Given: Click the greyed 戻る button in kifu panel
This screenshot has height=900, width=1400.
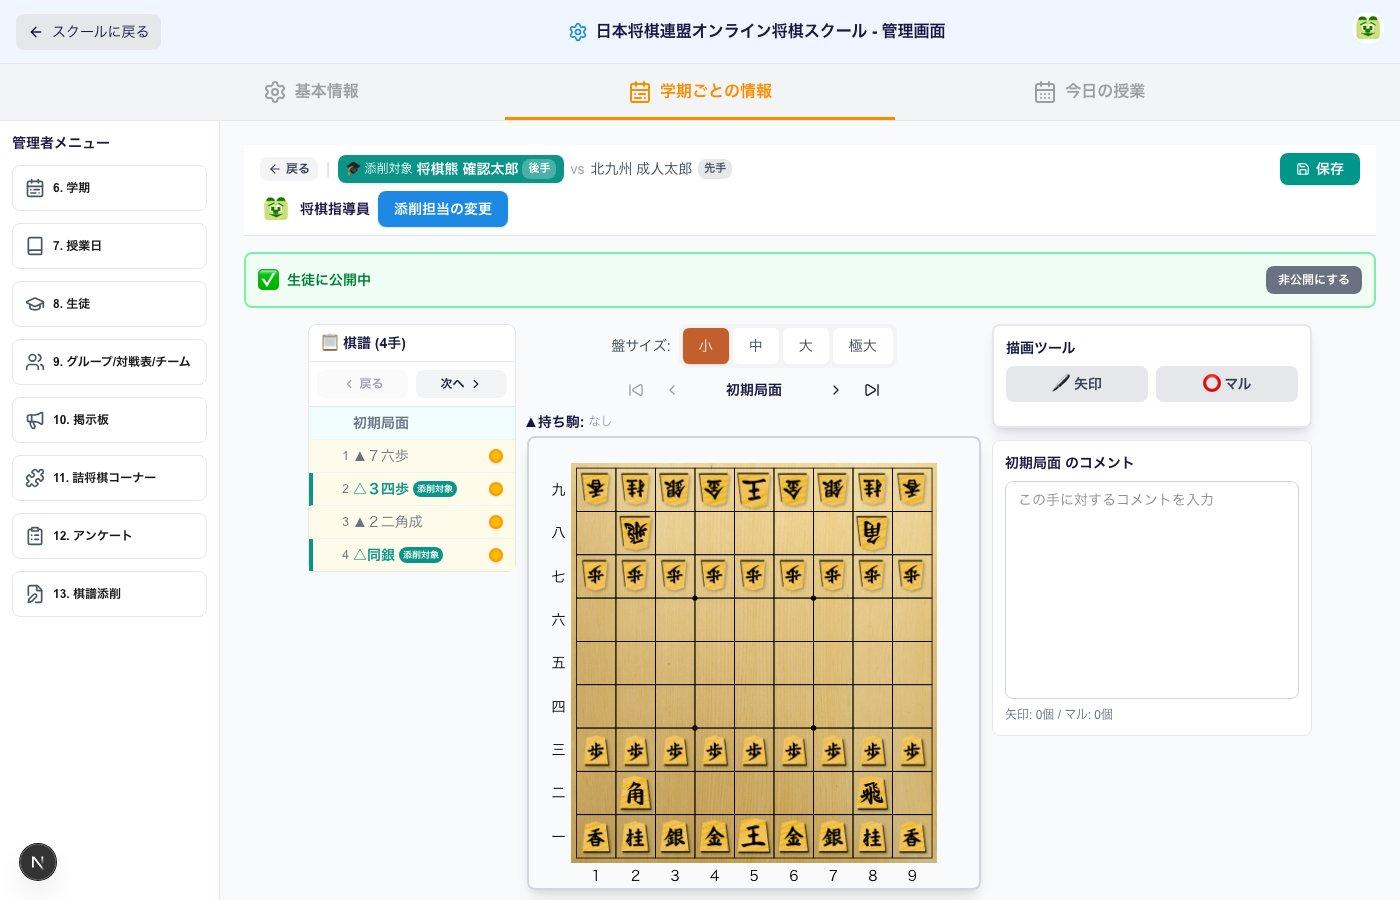Looking at the screenshot, I should click(363, 384).
